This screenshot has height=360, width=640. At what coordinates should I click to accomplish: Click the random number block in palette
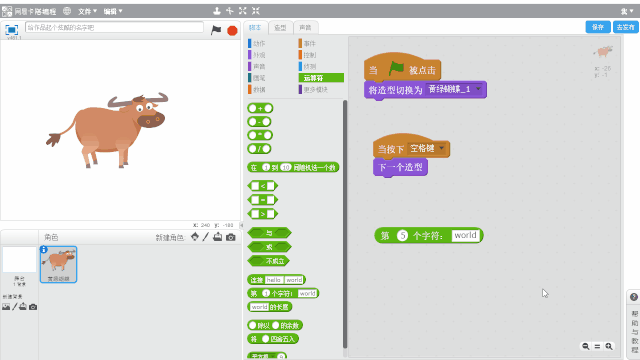tap(293, 167)
